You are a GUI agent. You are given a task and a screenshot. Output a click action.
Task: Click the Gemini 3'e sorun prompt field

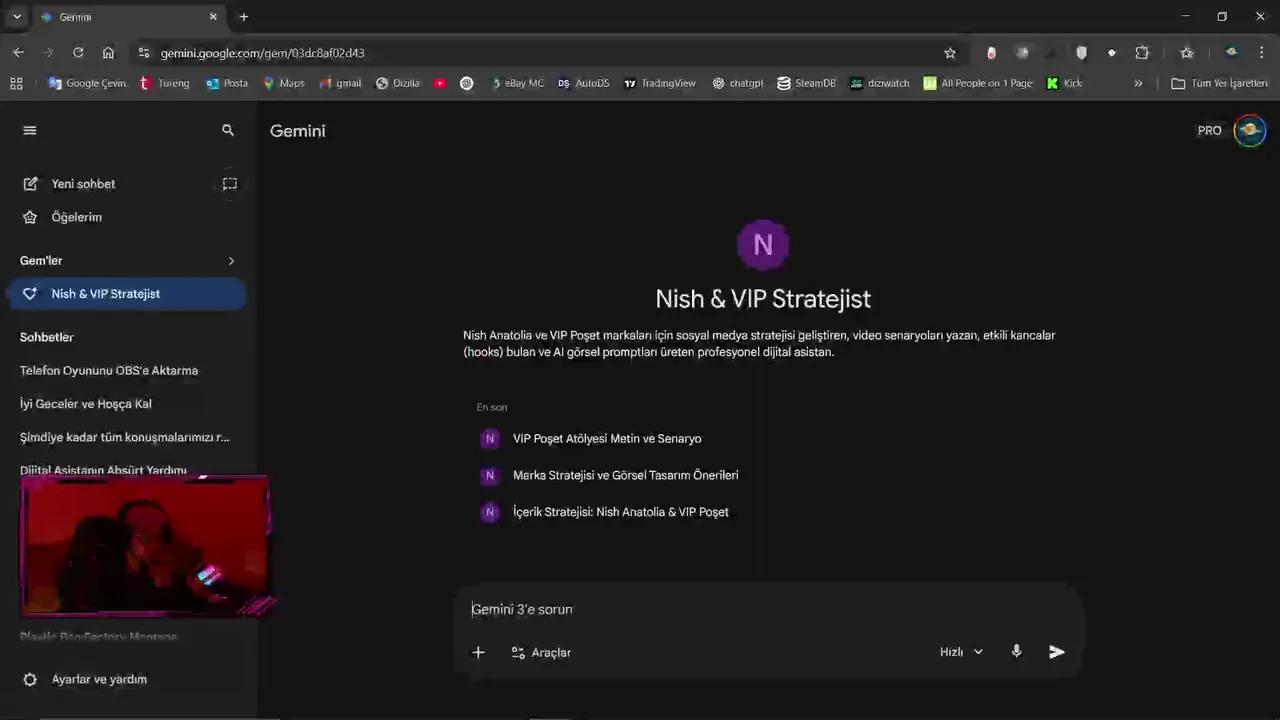click(768, 609)
